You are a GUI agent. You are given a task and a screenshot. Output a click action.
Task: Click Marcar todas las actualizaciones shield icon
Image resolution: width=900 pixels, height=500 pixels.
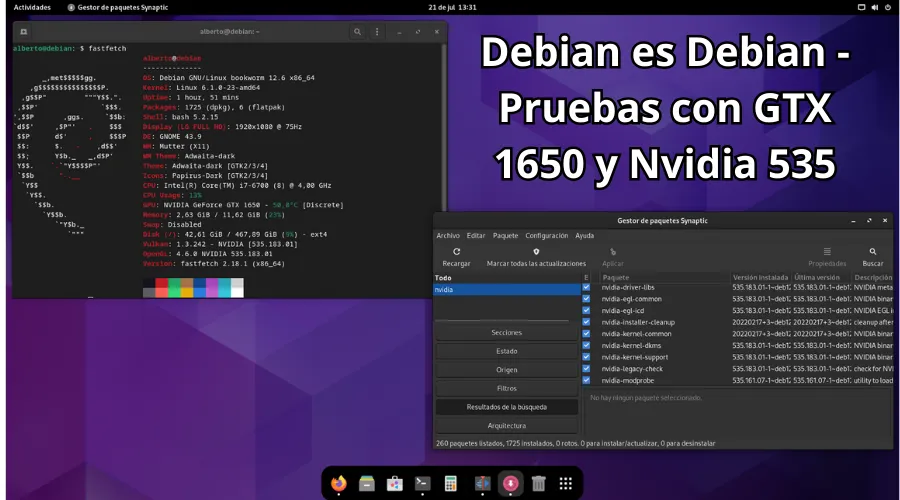point(536,251)
